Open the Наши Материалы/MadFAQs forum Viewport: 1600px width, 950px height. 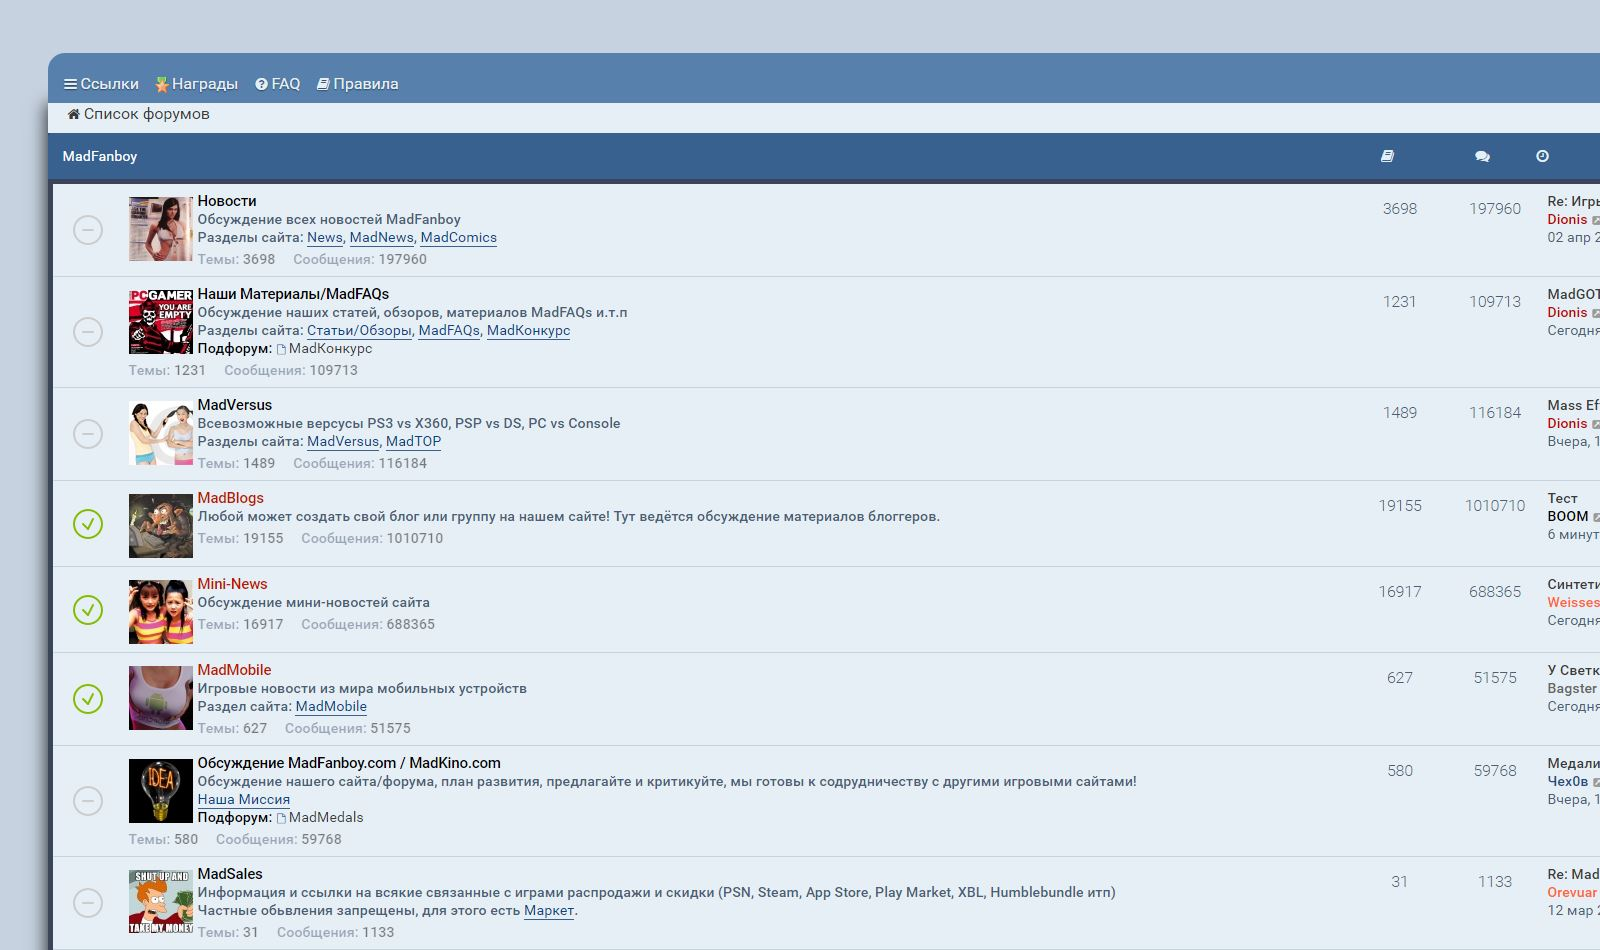pos(293,294)
